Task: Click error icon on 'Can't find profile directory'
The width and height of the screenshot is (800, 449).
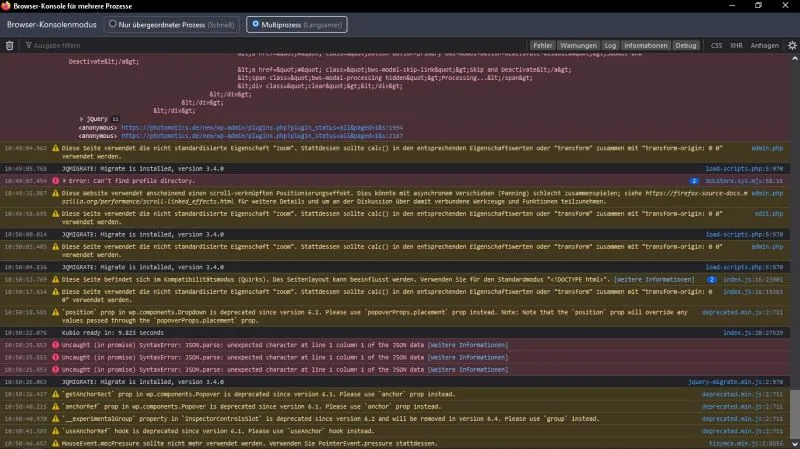Action: (x=56, y=181)
